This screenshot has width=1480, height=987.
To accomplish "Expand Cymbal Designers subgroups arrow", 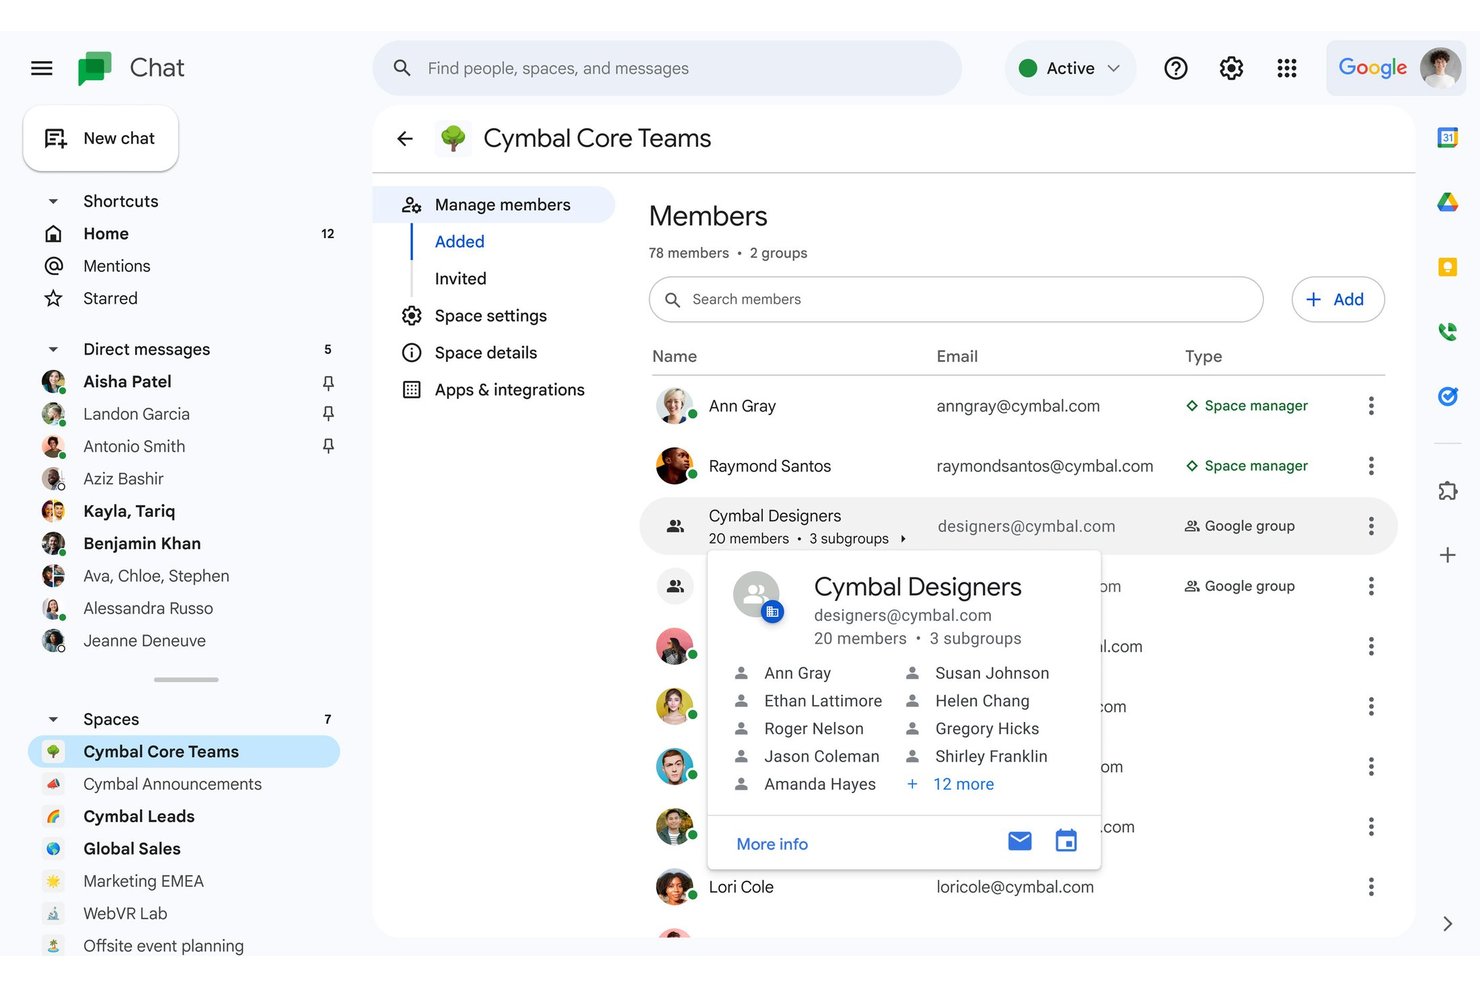I will [x=903, y=539].
